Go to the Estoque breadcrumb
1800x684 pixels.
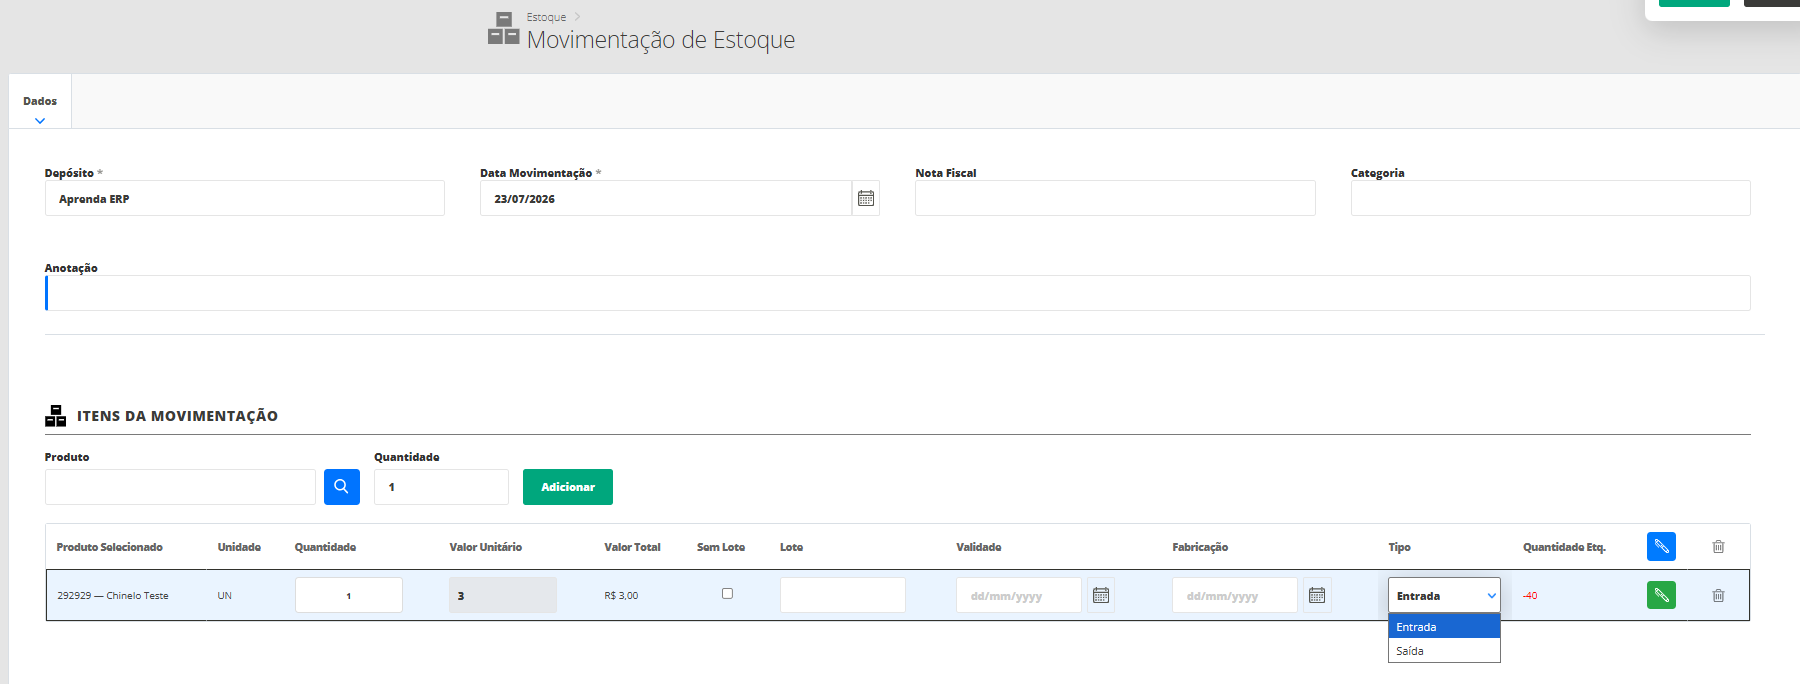click(x=546, y=17)
